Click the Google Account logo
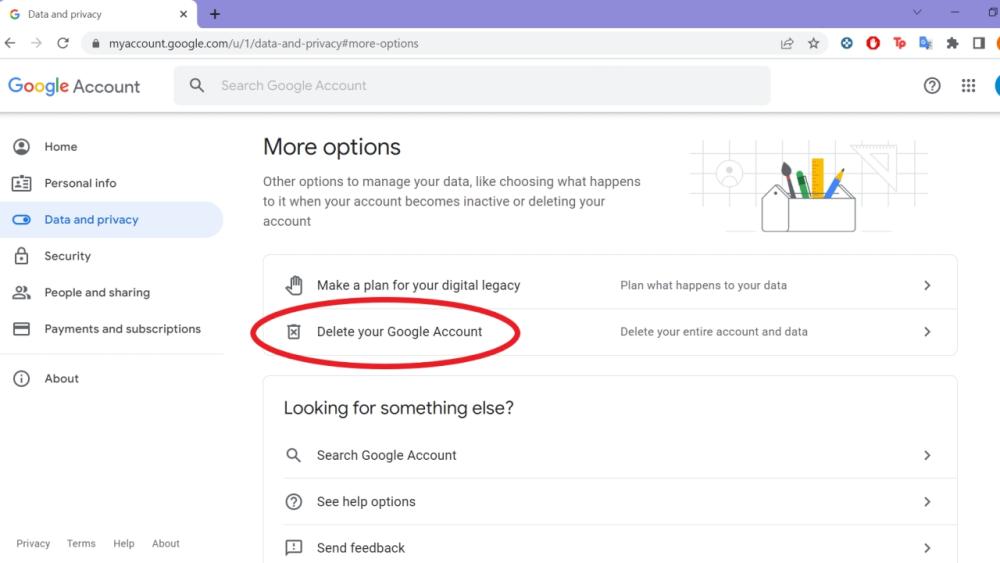The image size is (1000, 563). click(74, 86)
